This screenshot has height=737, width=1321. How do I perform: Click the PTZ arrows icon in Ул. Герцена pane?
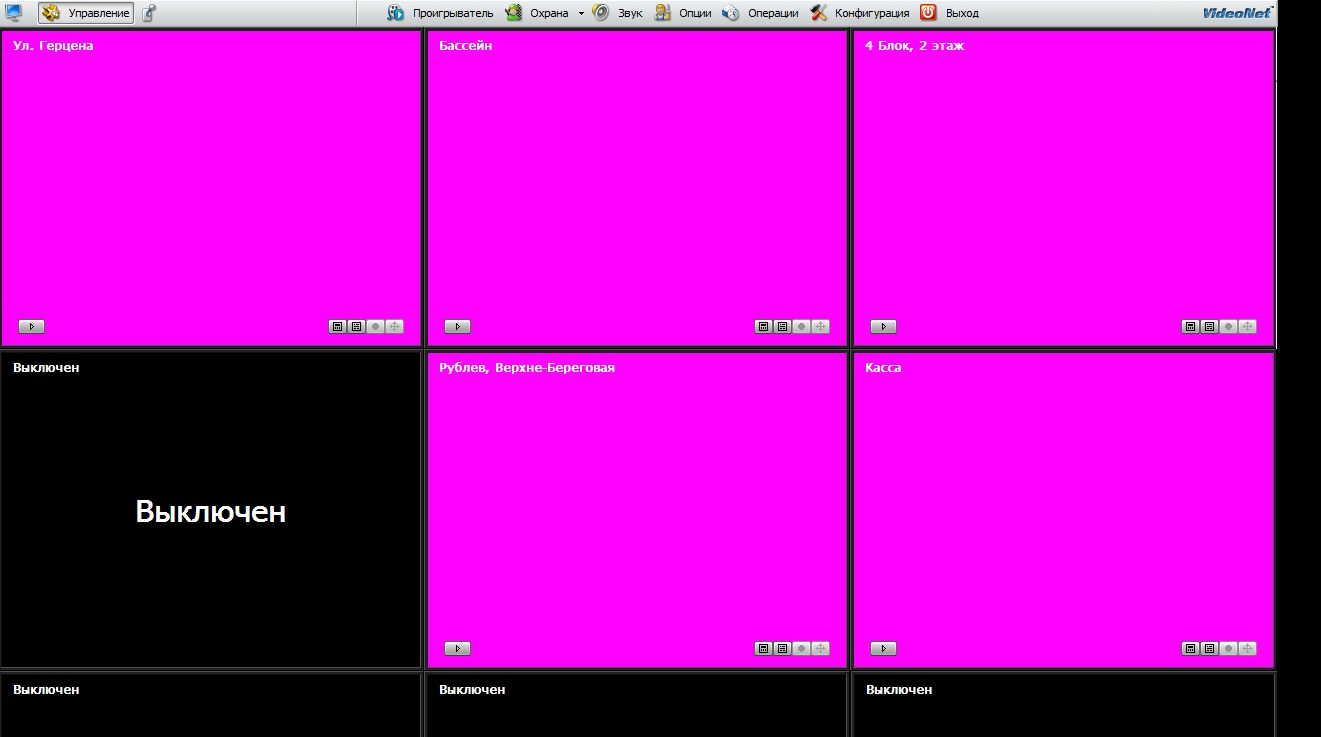[x=395, y=326]
